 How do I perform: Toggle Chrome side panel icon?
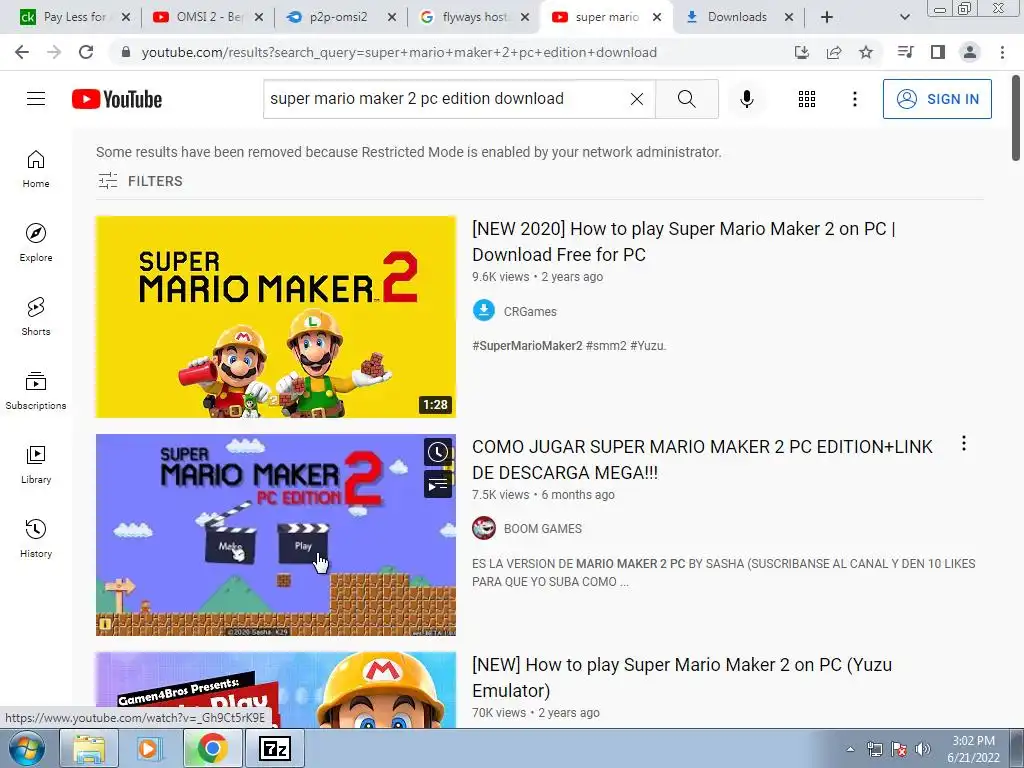(x=938, y=52)
